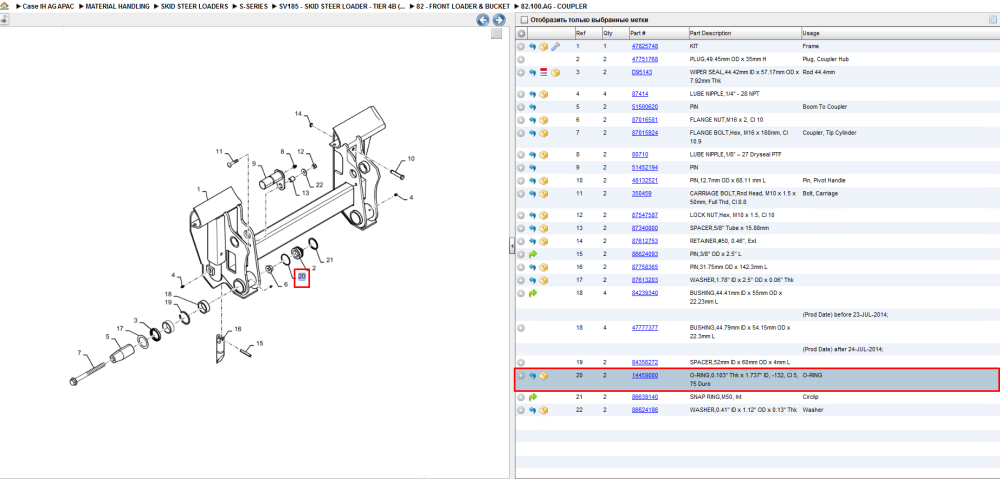Click box icon in KIT 47825748 row
Screen dimensions: 1000x479
click(543, 47)
